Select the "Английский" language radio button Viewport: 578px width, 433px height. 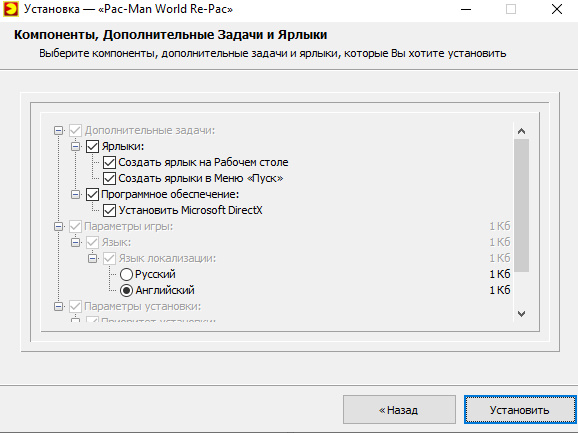pos(126,290)
